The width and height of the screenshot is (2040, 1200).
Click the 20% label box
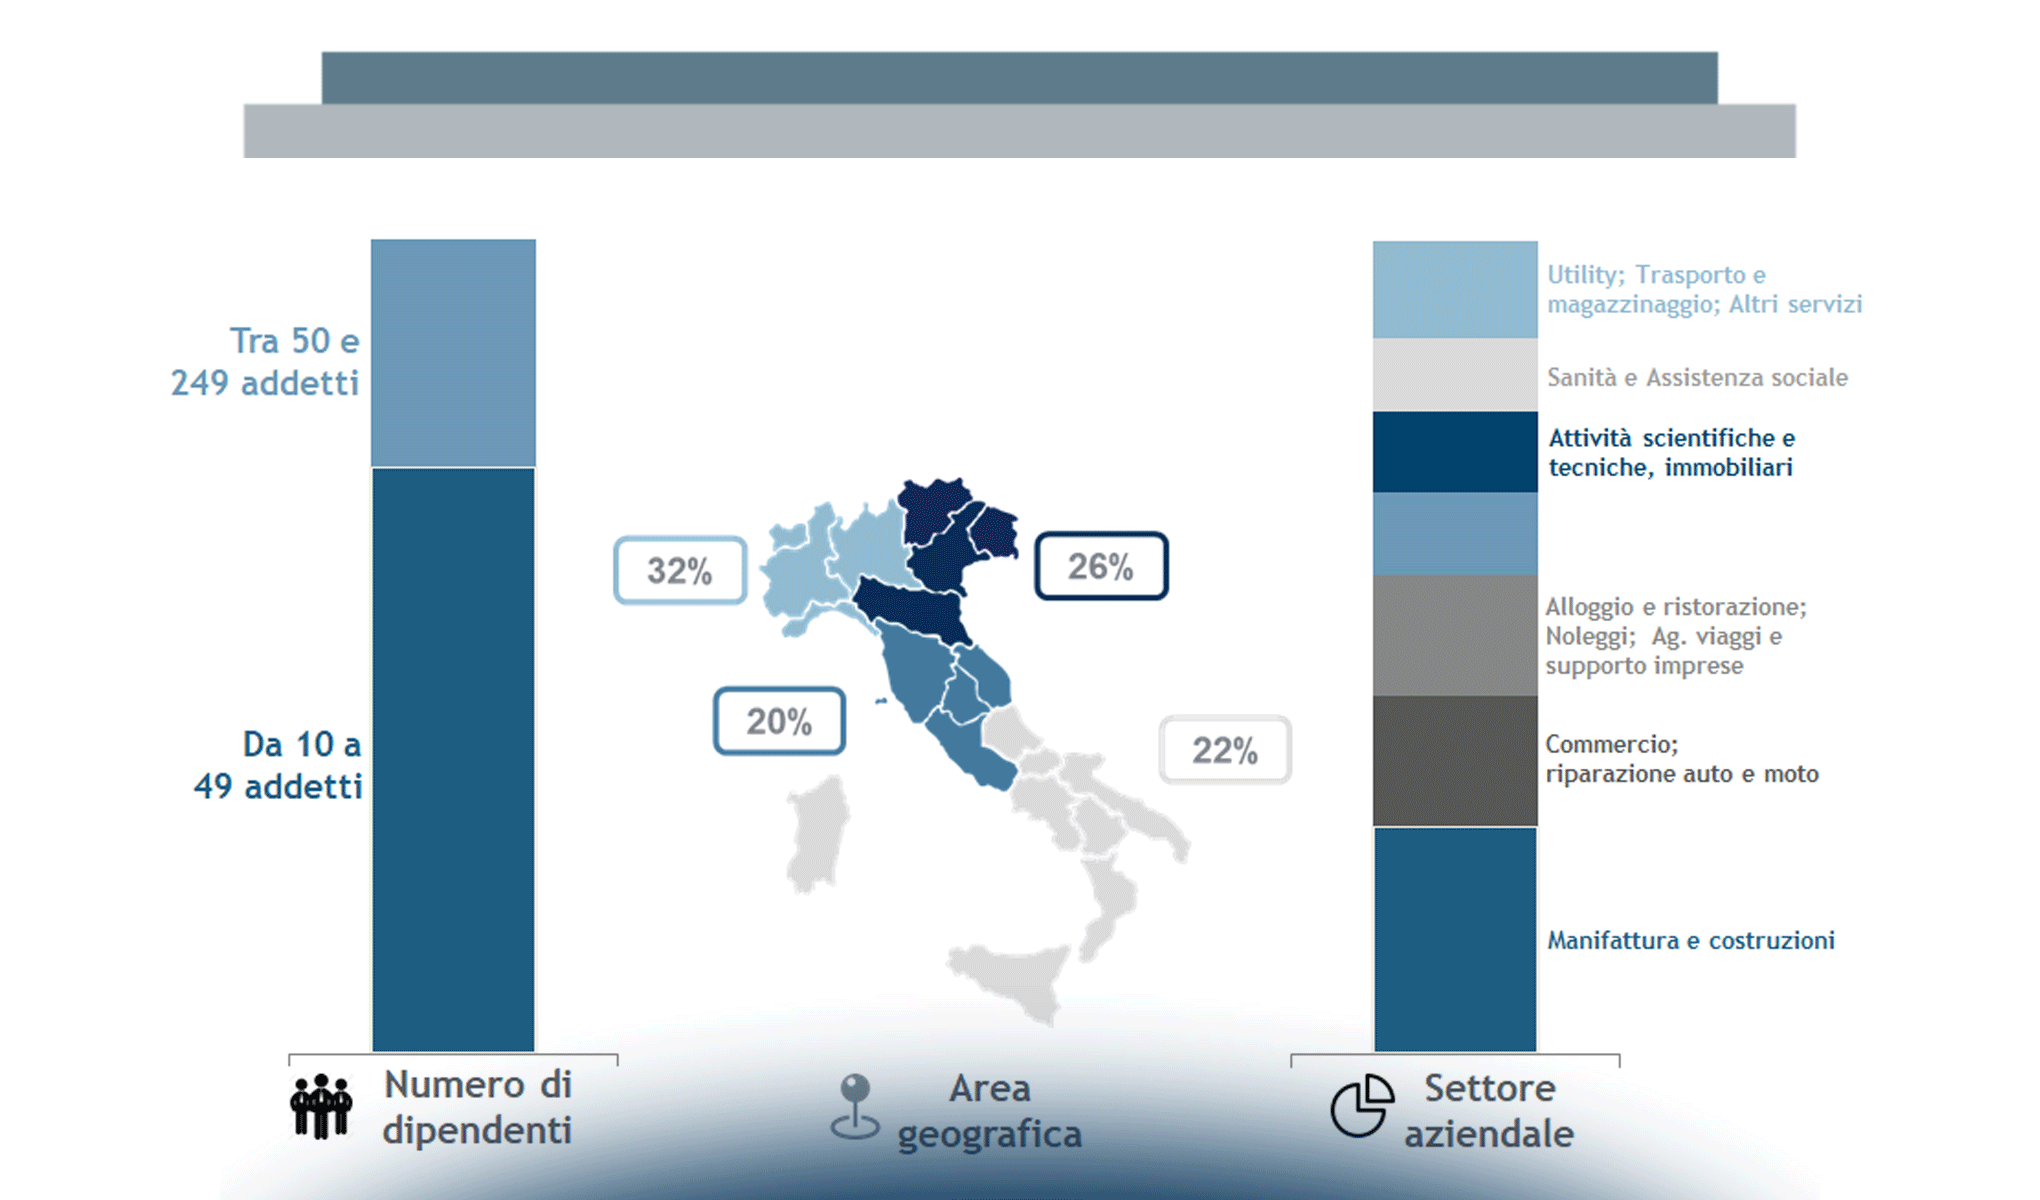tap(779, 721)
